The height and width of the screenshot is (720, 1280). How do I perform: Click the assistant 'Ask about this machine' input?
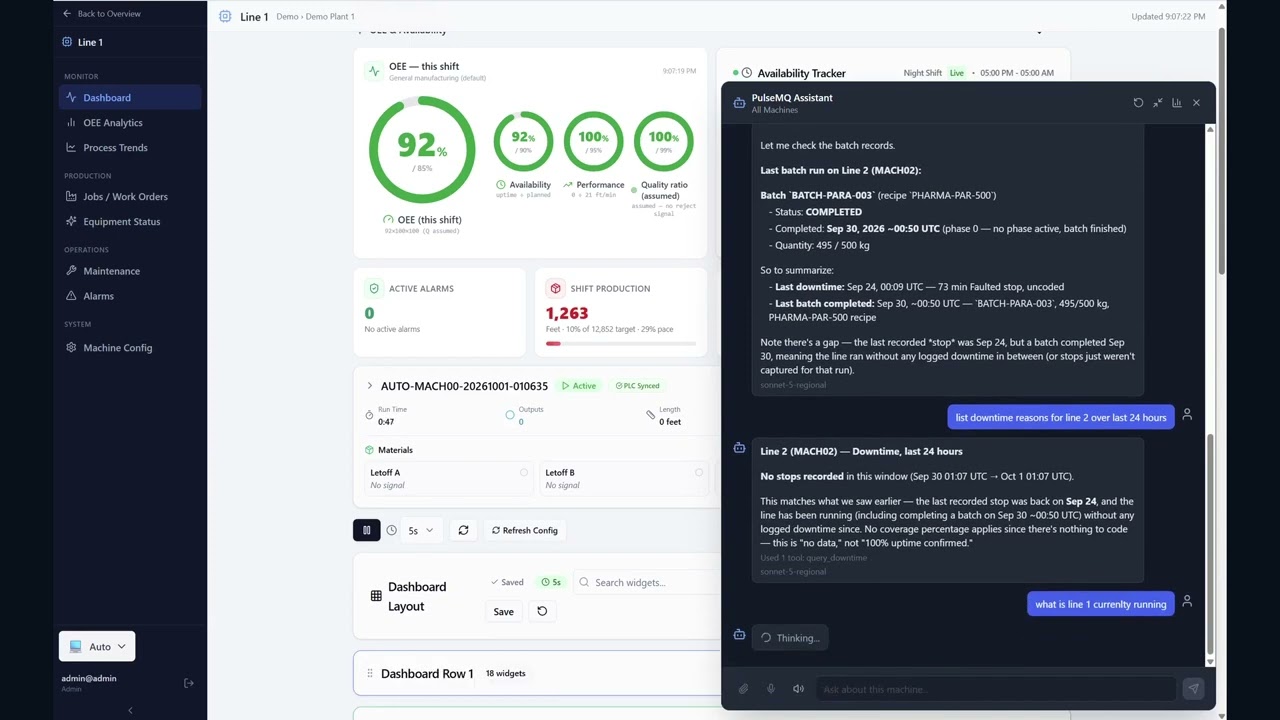995,689
